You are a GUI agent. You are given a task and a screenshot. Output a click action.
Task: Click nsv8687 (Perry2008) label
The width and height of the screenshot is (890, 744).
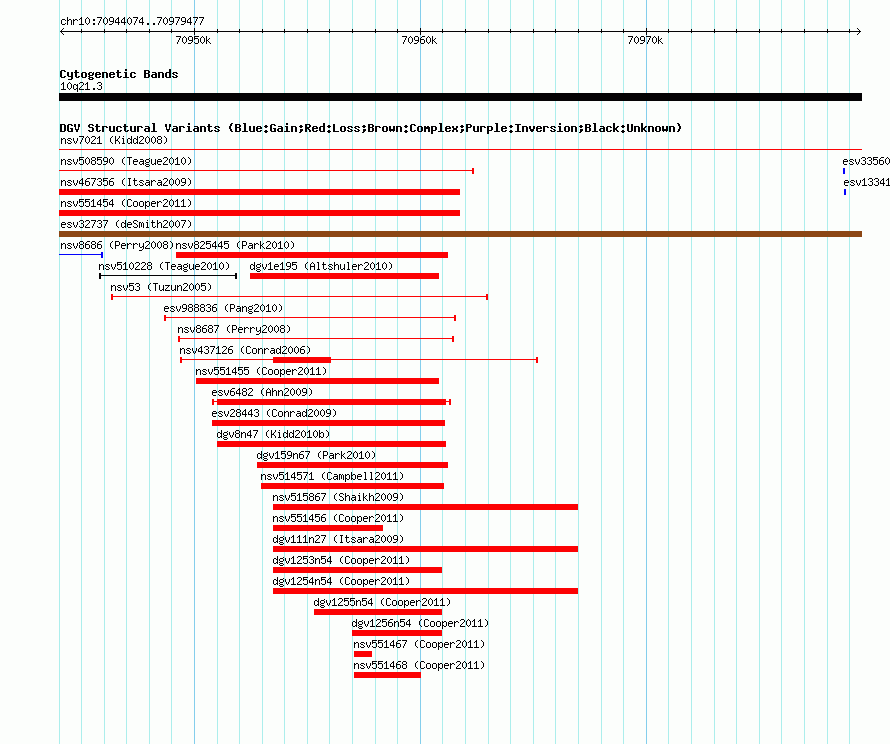coord(234,329)
